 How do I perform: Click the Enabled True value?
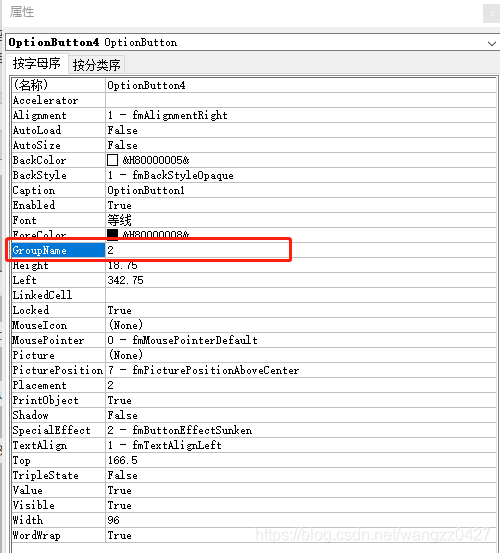pos(120,205)
